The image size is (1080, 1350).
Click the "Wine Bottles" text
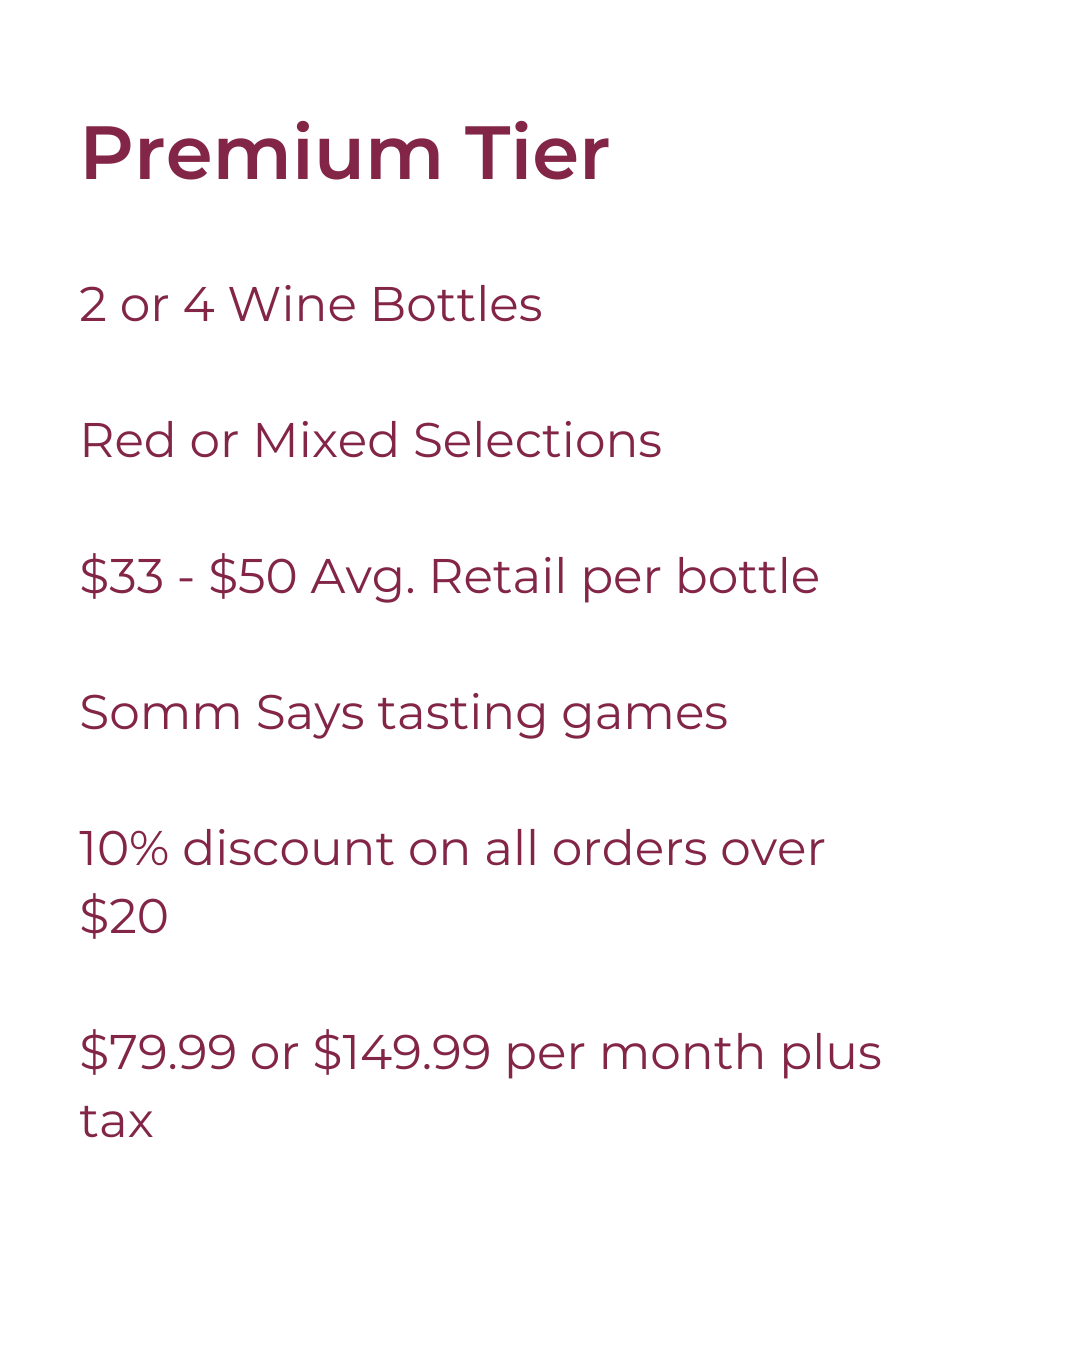pos(385,304)
